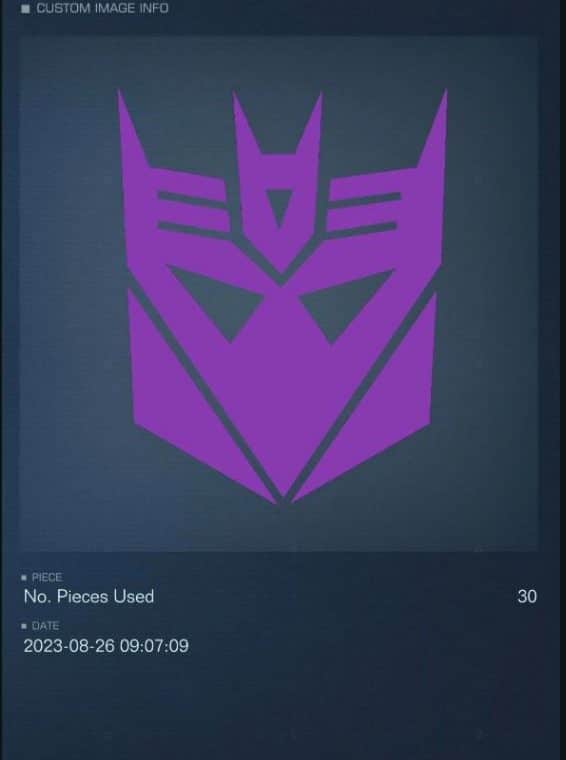Select the No. Pieces Used label
566x760 pixels.
[x=89, y=597]
